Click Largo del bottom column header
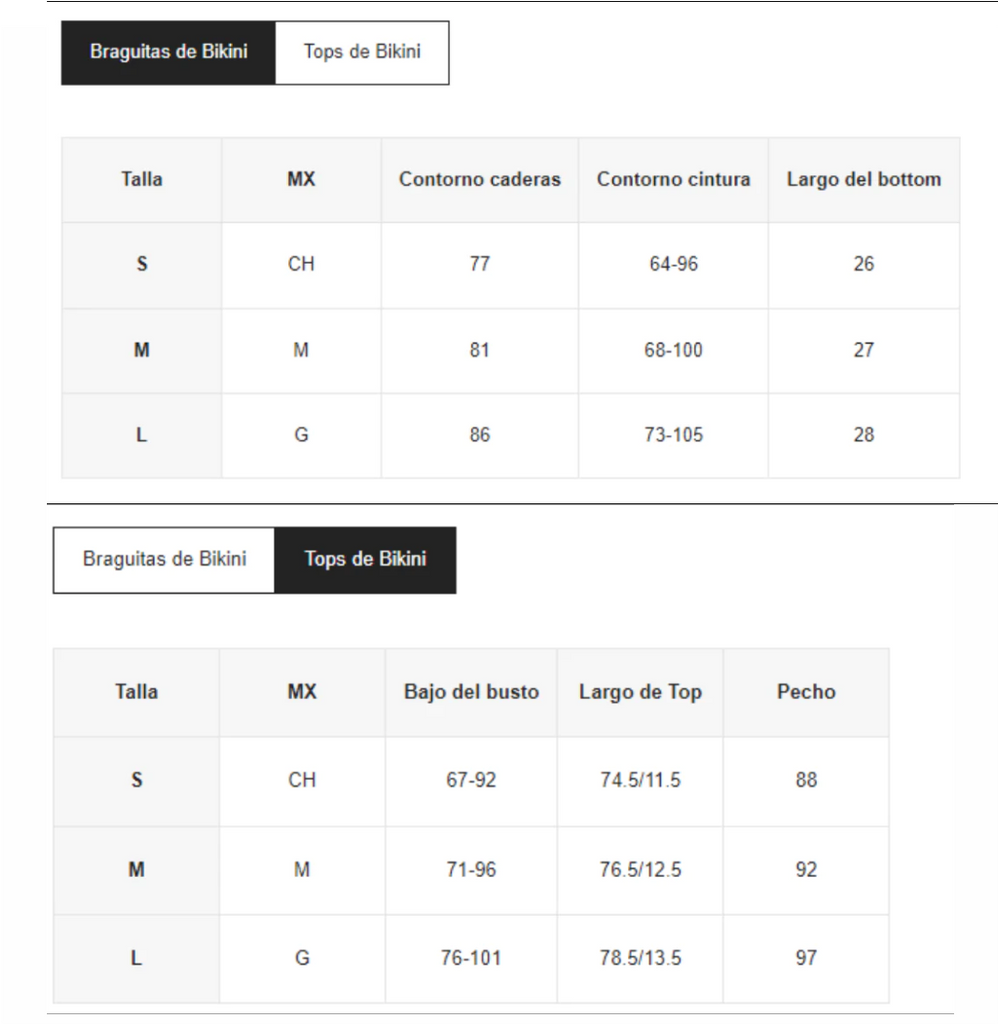Image resolution: width=998 pixels, height=1024 pixels. coord(863,180)
